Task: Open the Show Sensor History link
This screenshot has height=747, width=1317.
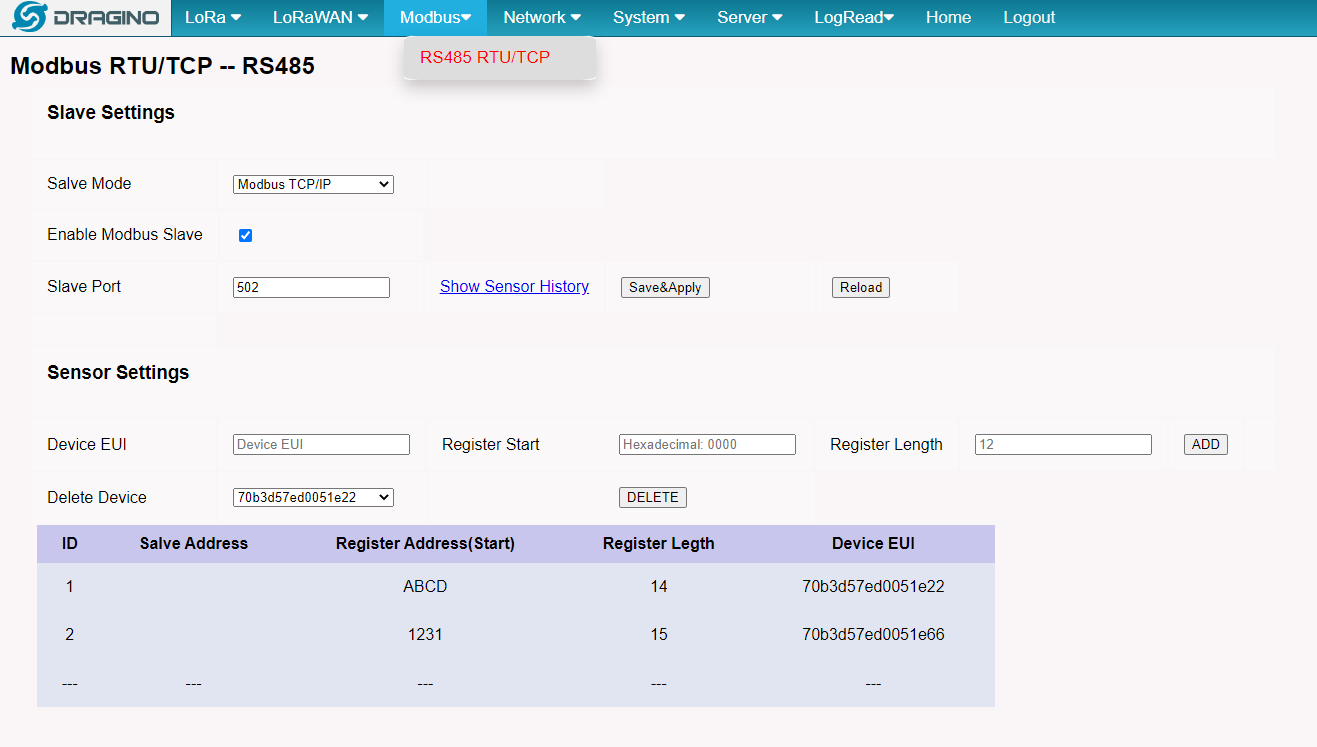Action: pyautogui.click(x=514, y=287)
